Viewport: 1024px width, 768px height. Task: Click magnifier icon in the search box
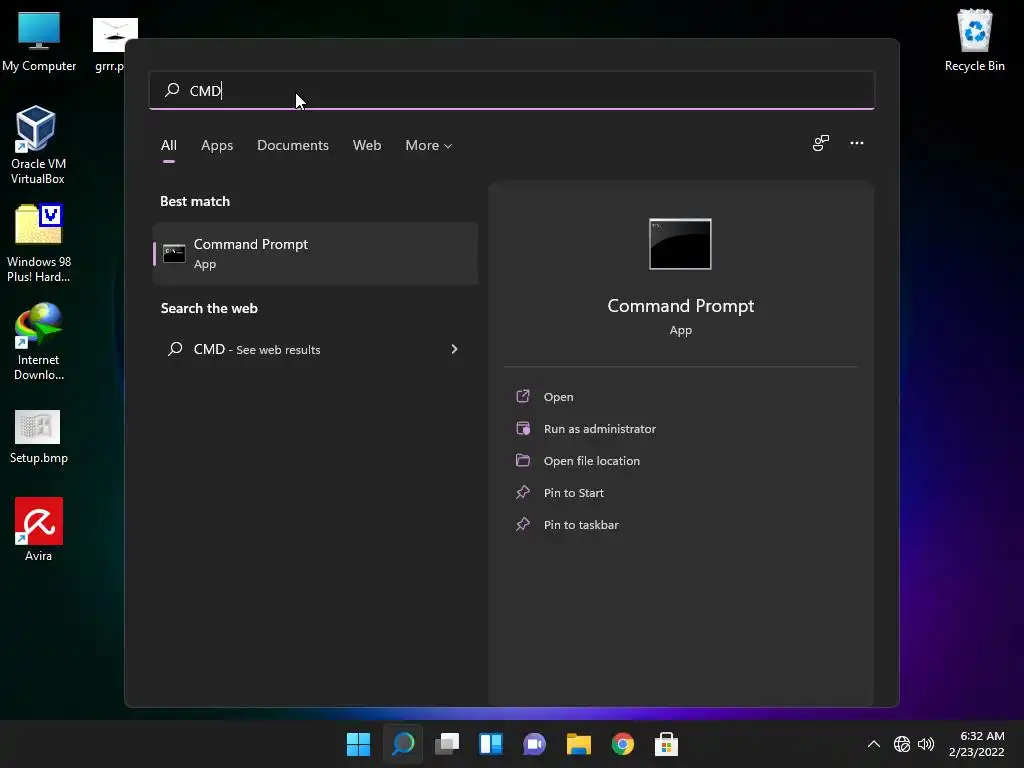(x=172, y=90)
